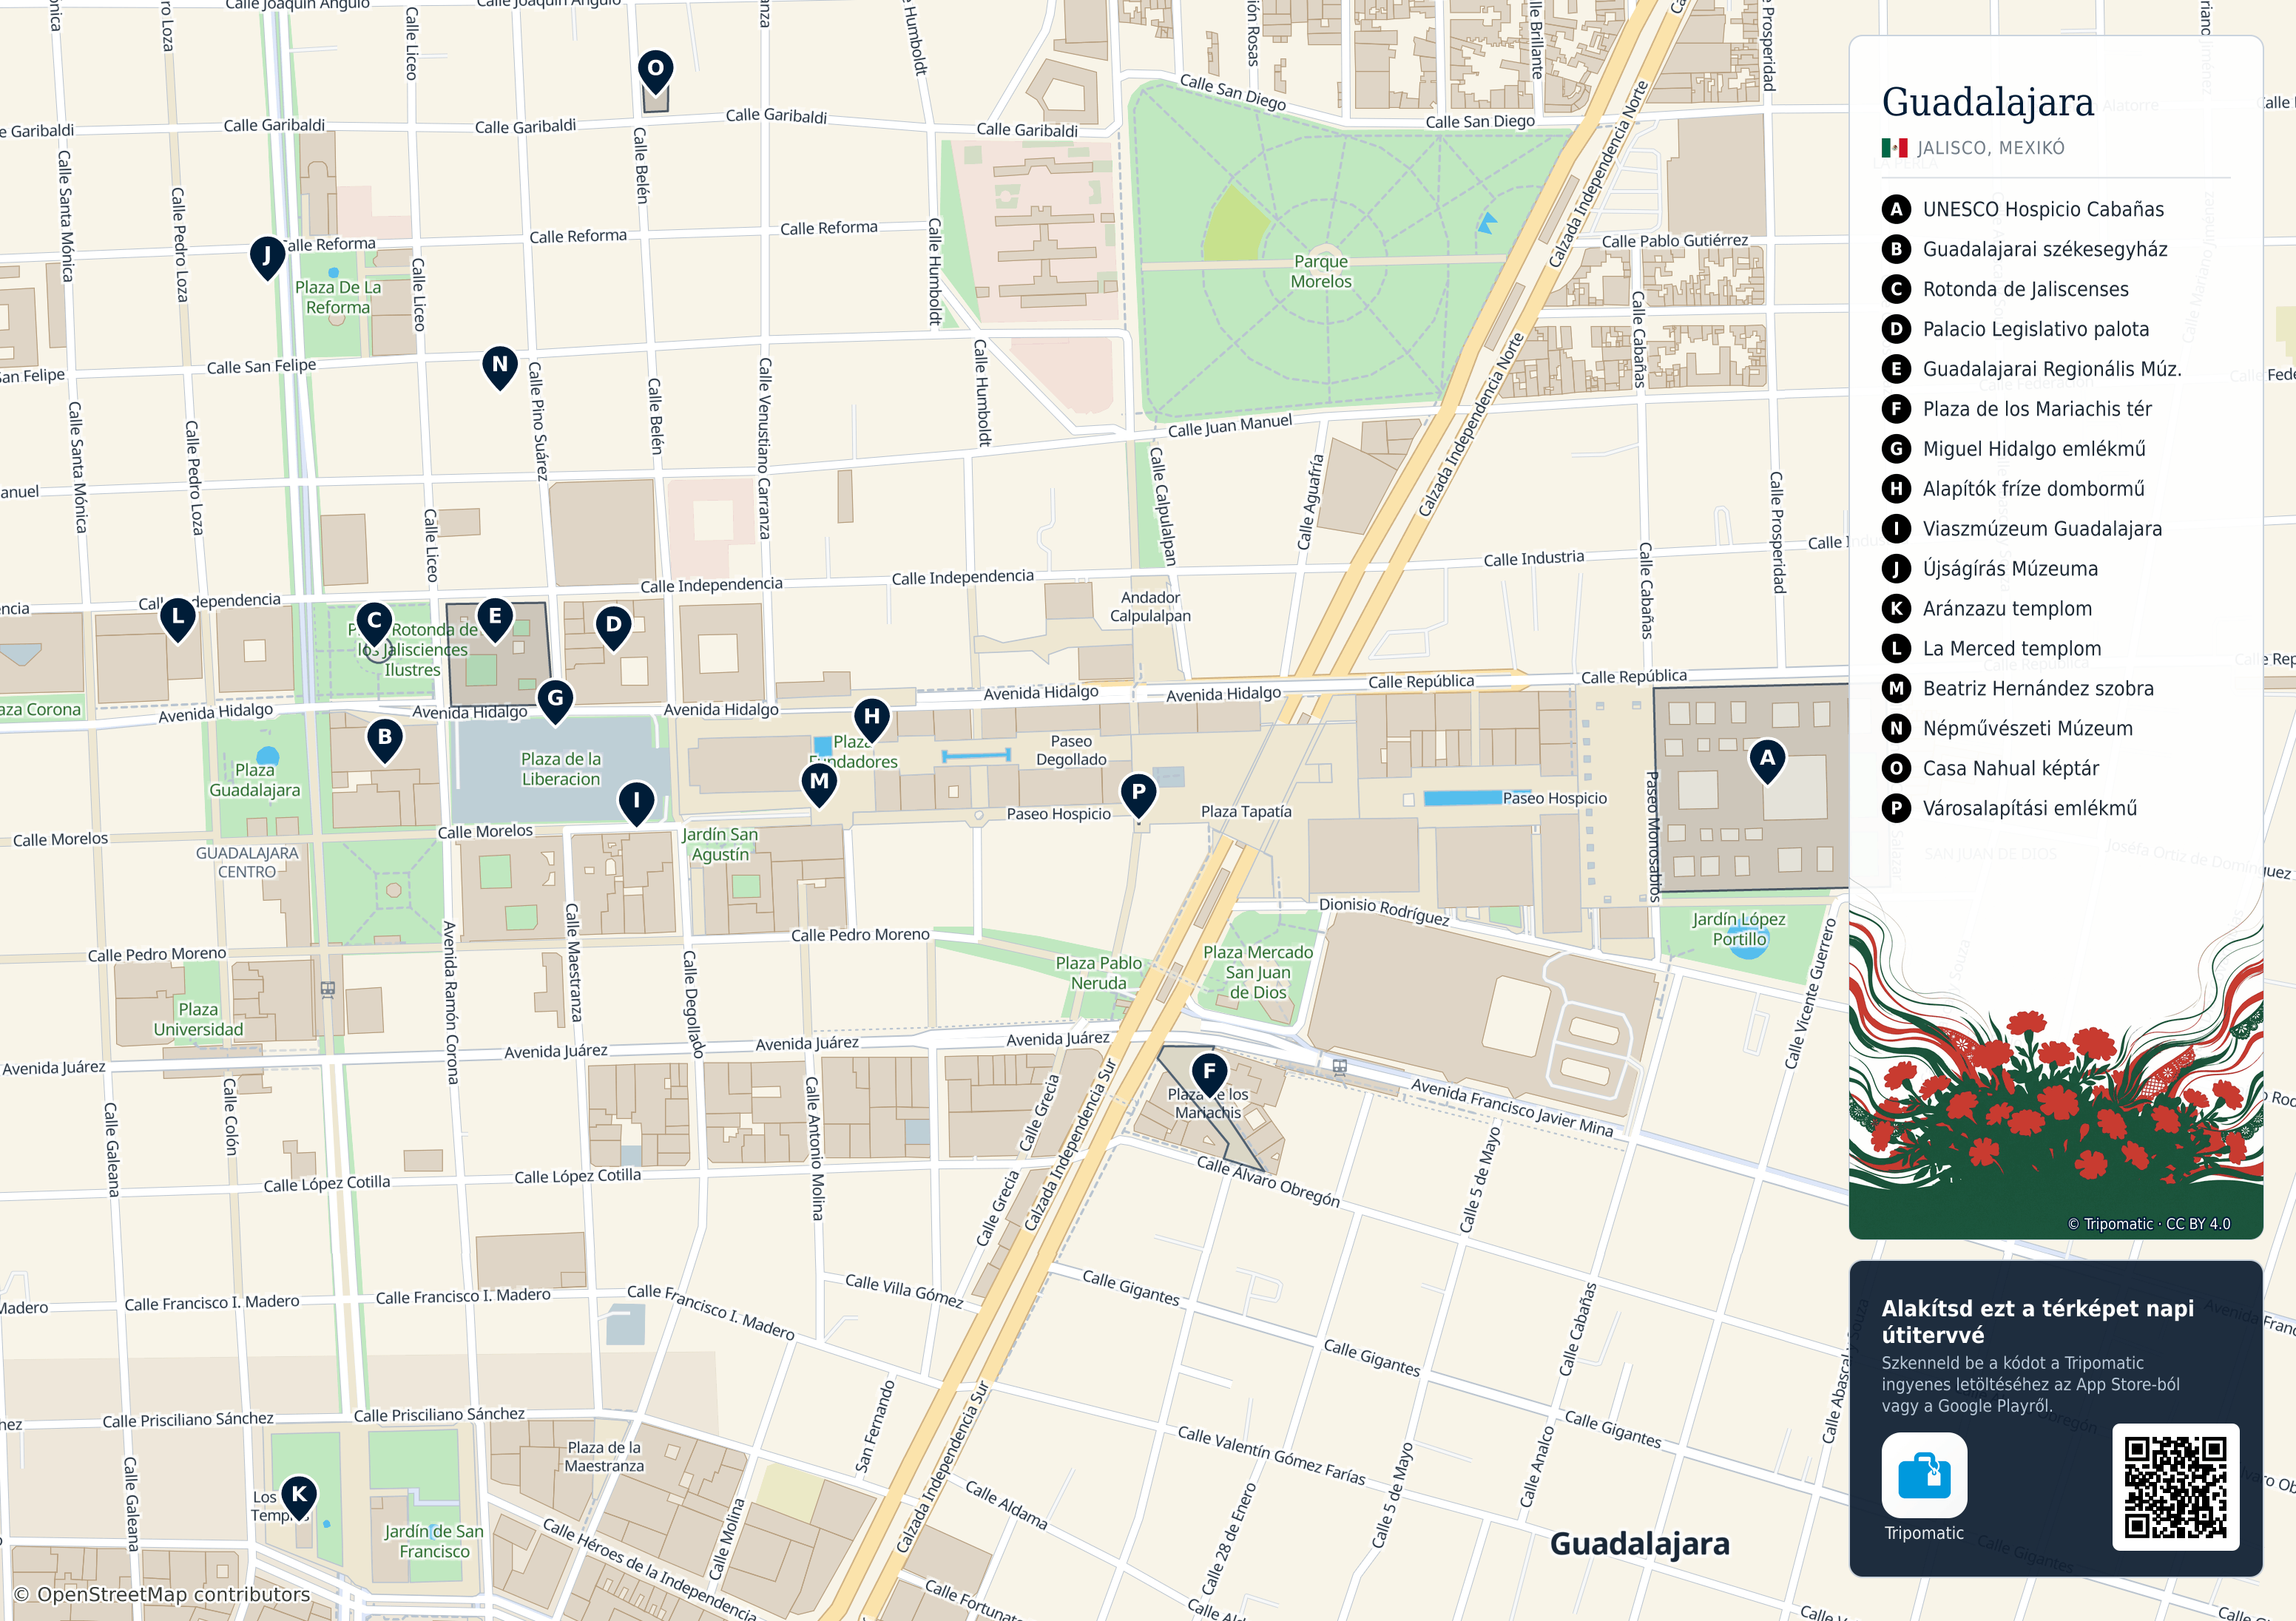
Task: Click Aránzazu templom legend entry
Action: click(1986, 609)
